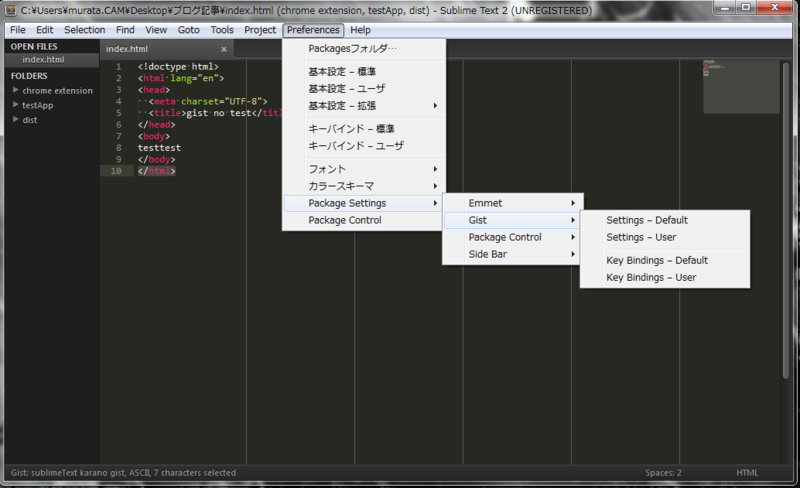Change syntax via HTML status label
This screenshot has width=800, height=488.
click(x=747, y=473)
